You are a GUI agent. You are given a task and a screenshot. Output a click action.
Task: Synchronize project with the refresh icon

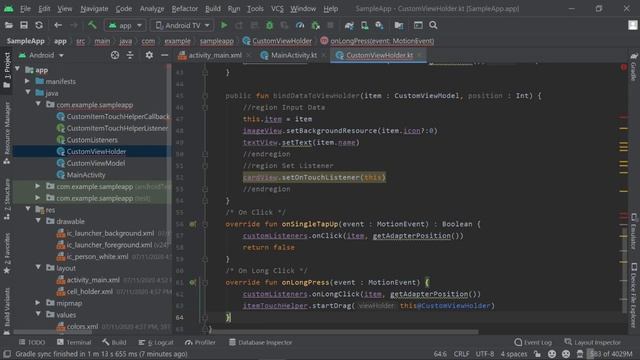39,25
